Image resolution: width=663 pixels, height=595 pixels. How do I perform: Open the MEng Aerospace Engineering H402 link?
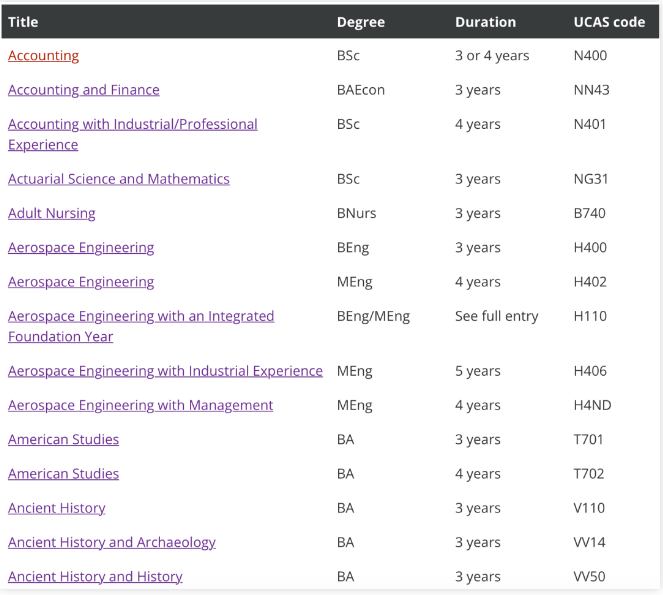coord(81,282)
